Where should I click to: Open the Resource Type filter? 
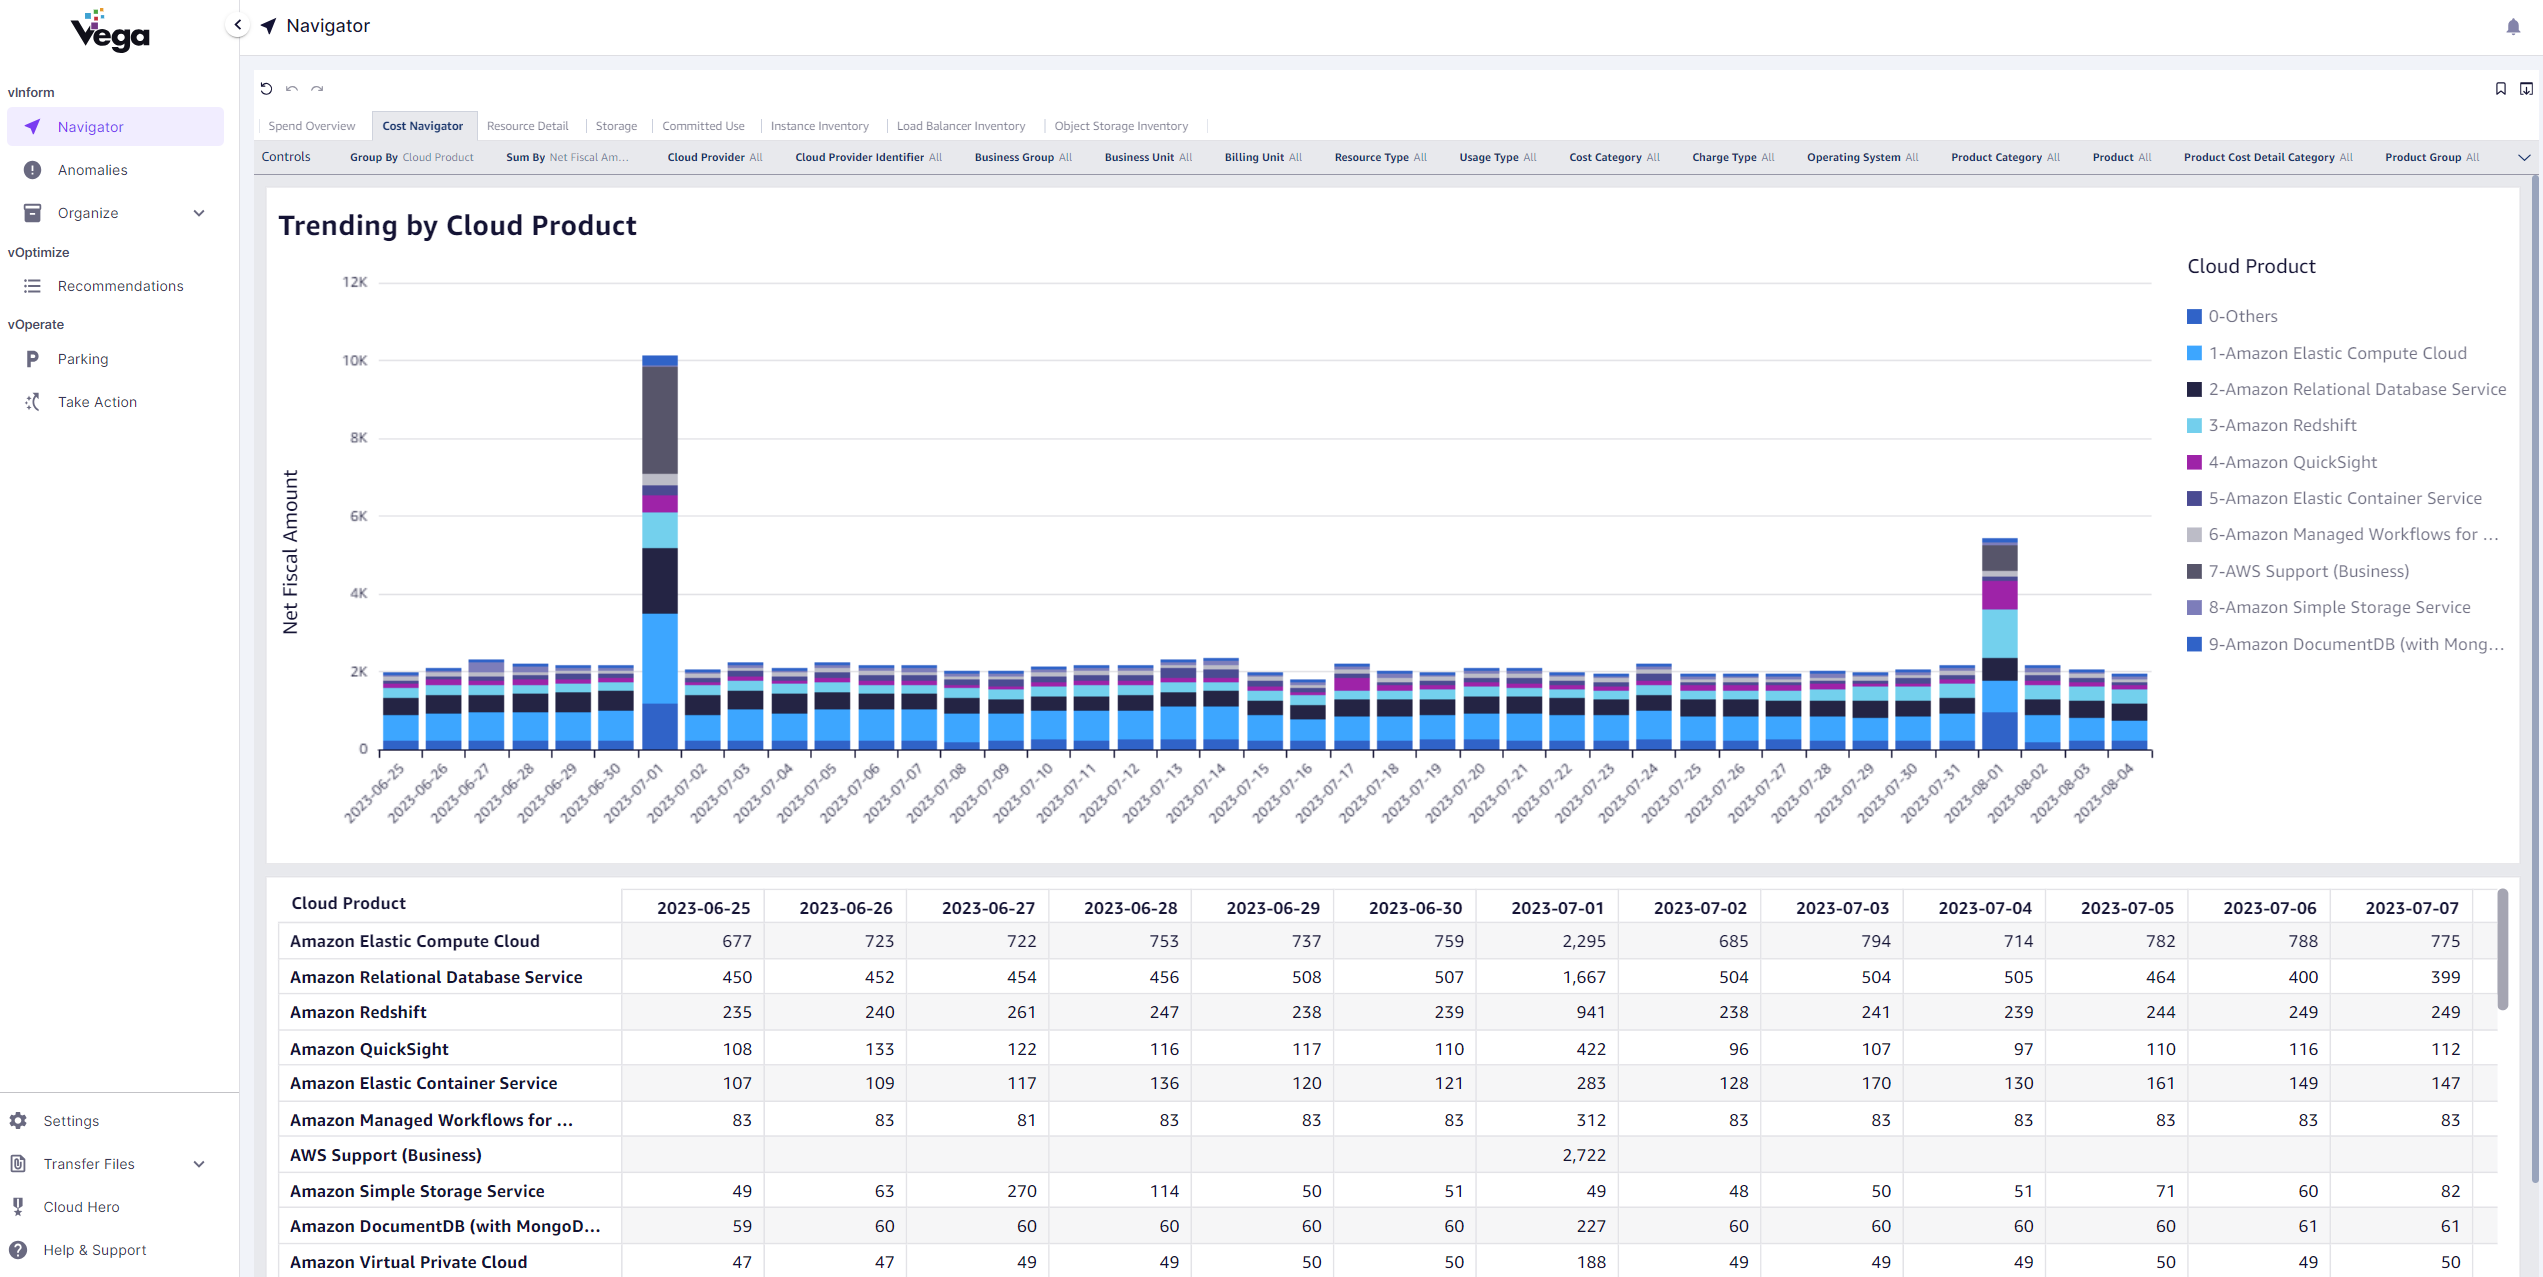coord(1380,157)
